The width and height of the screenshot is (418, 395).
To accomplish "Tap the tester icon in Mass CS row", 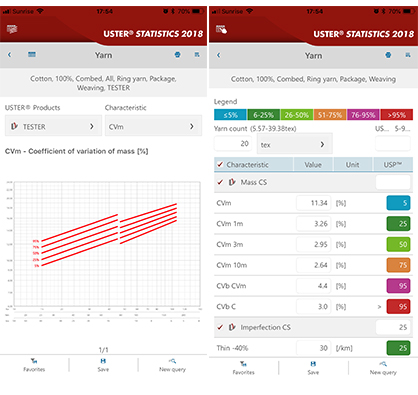I will pyautogui.click(x=232, y=182).
